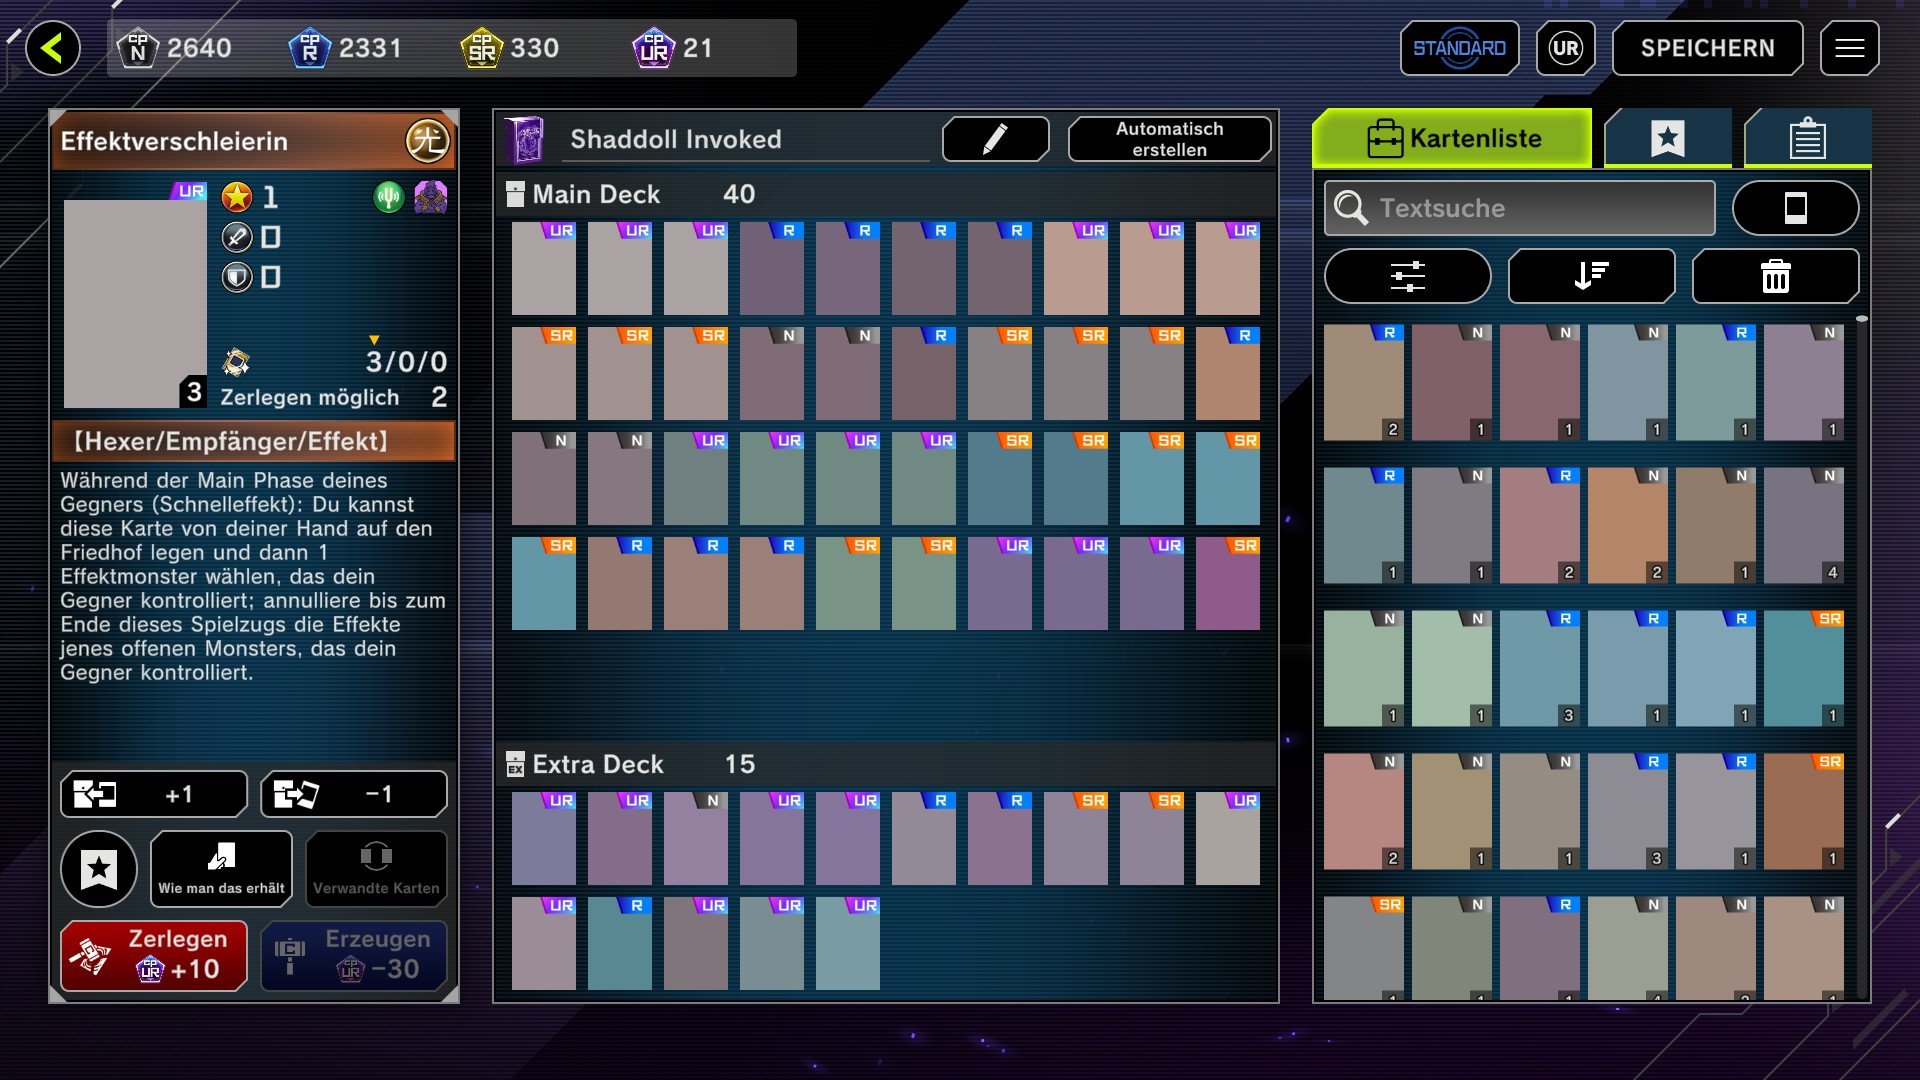Click the green back arrow button
1920x1080 pixels.
click(53, 48)
